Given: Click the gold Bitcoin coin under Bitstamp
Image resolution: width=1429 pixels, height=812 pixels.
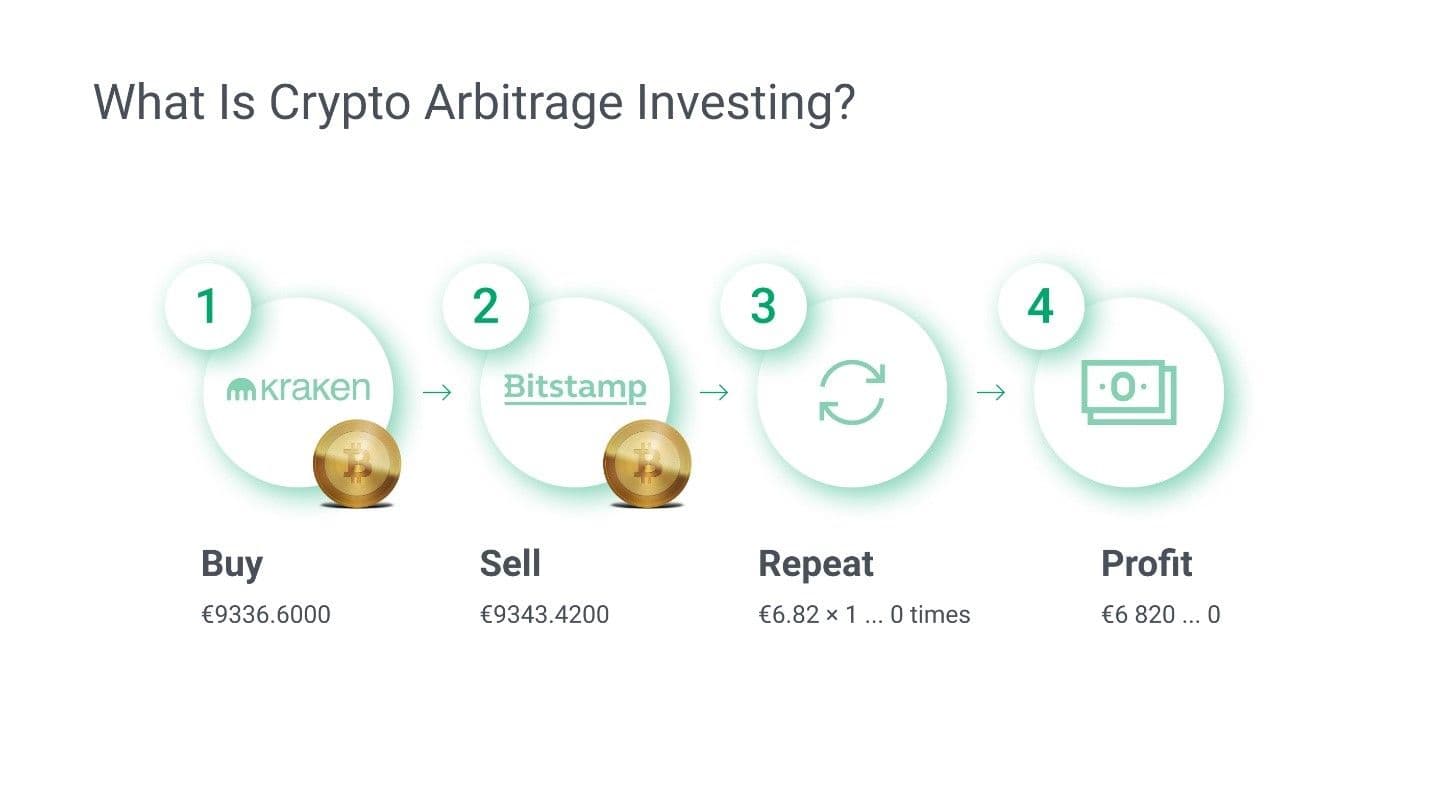Looking at the screenshot, I should click(x=646, y=464).
